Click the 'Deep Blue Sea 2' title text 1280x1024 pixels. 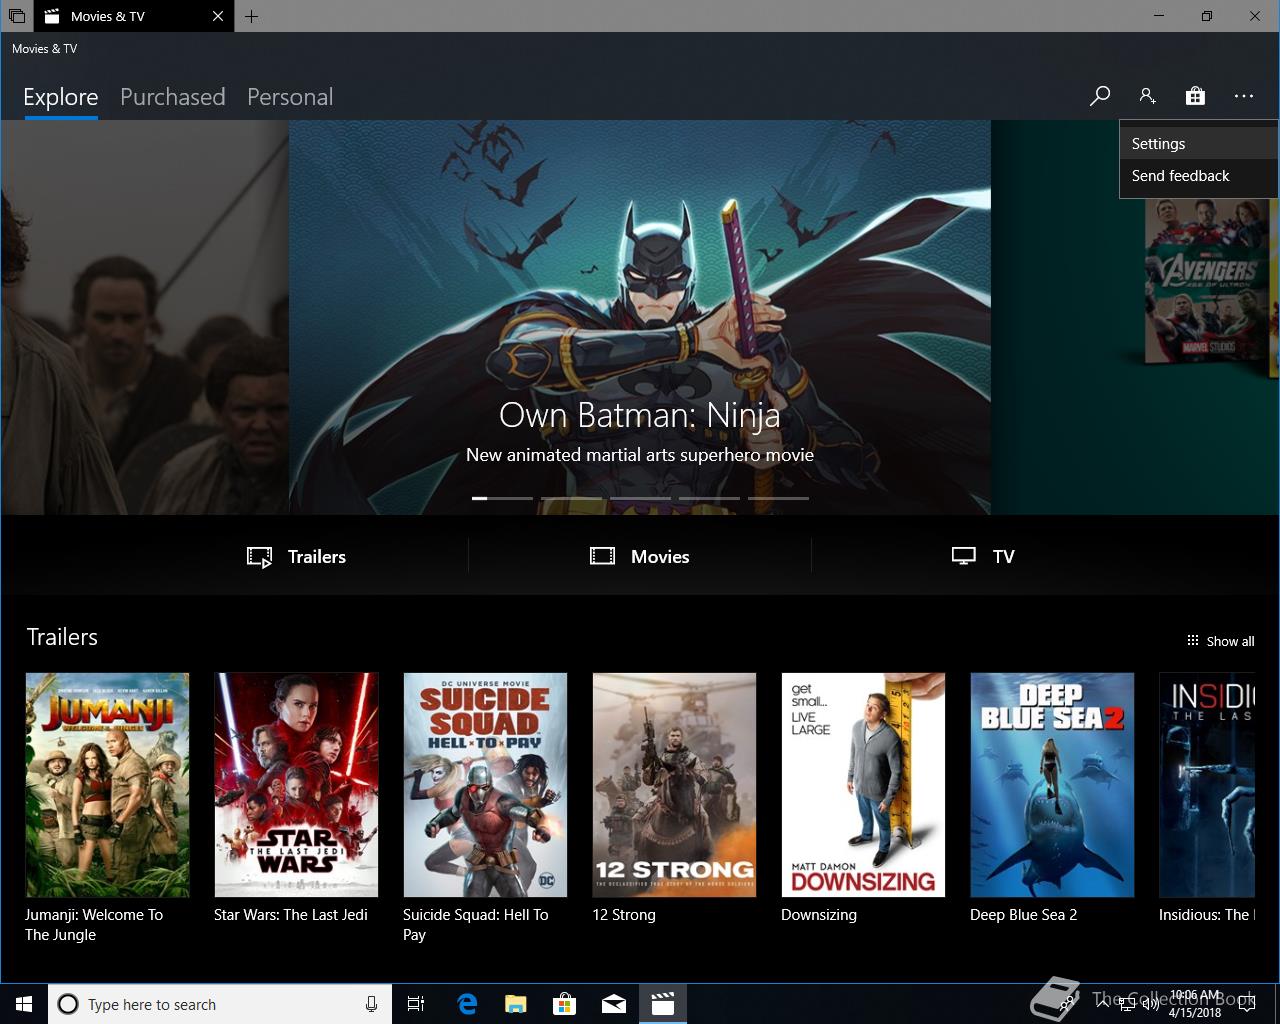click(1024, 915)
